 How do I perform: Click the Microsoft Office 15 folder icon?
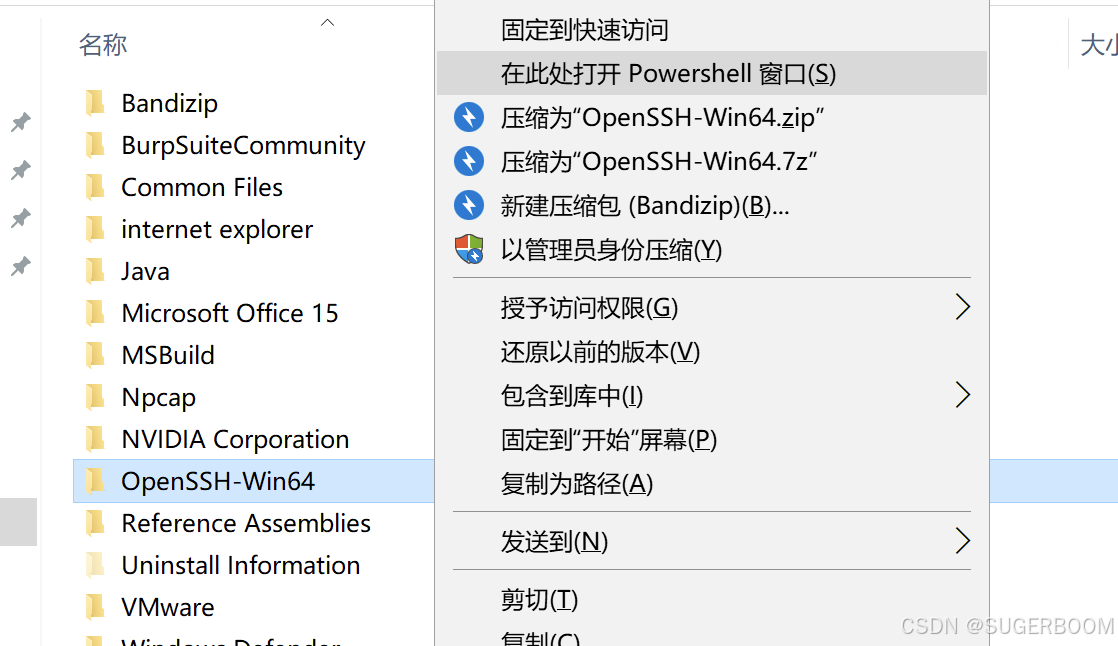click(x=95, y=313)
